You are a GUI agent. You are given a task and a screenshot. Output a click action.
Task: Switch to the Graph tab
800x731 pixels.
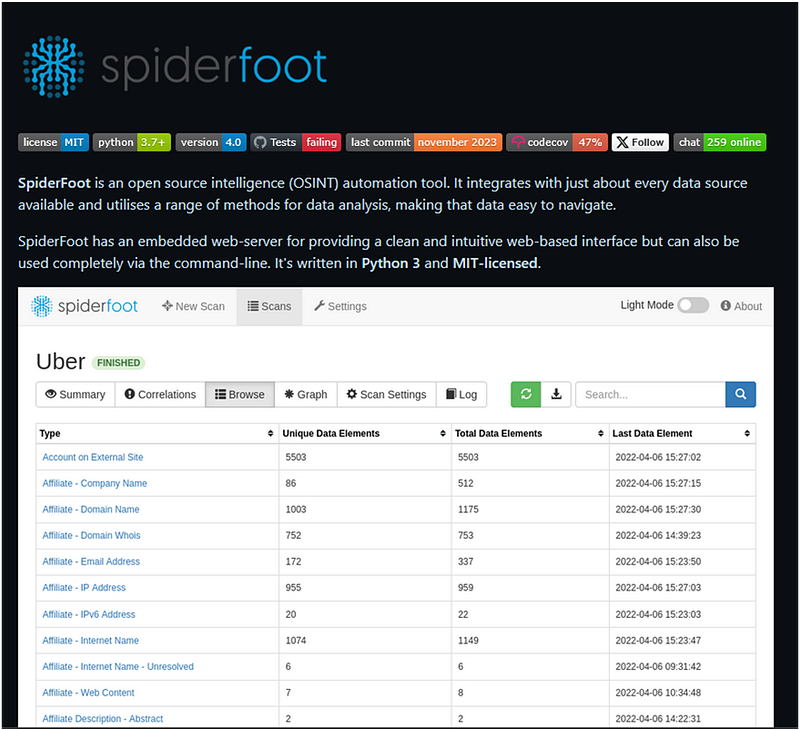pos(306,394)
